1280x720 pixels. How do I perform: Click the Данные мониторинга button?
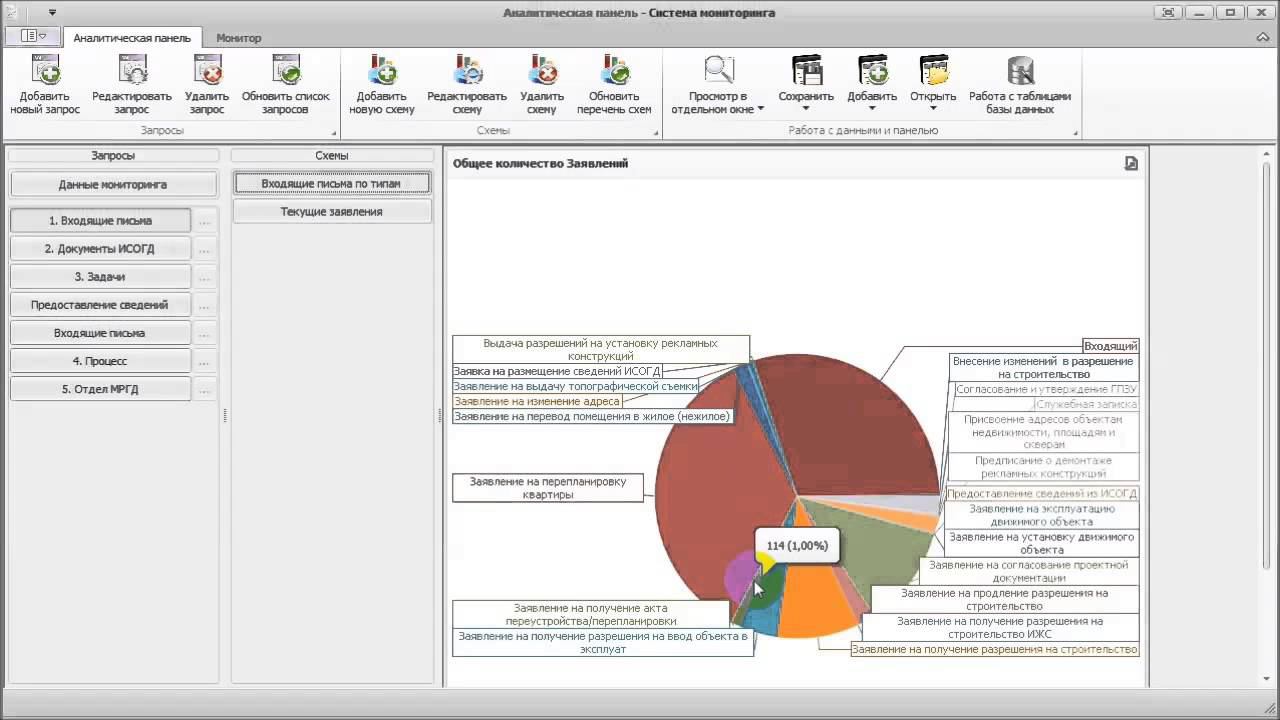pos(113,184)
